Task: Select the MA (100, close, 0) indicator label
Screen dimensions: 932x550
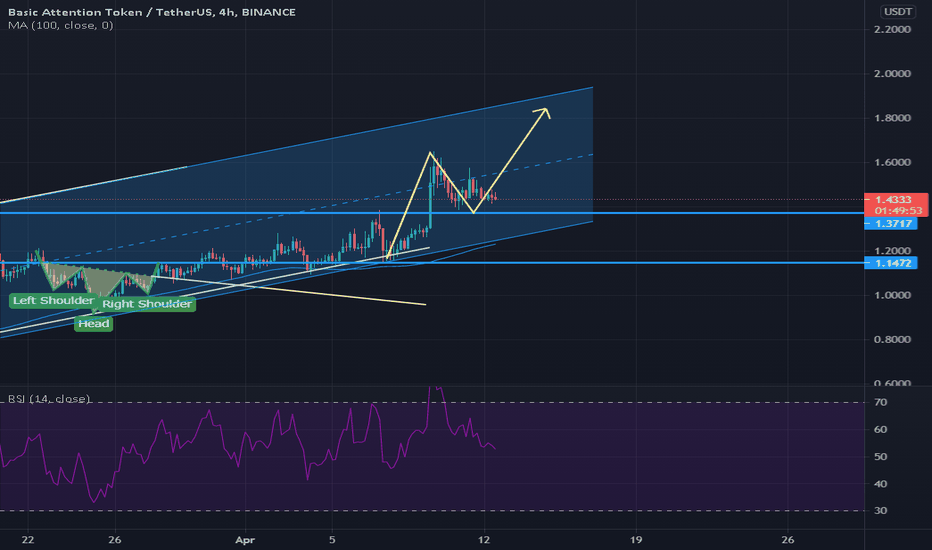Action: 61,26
